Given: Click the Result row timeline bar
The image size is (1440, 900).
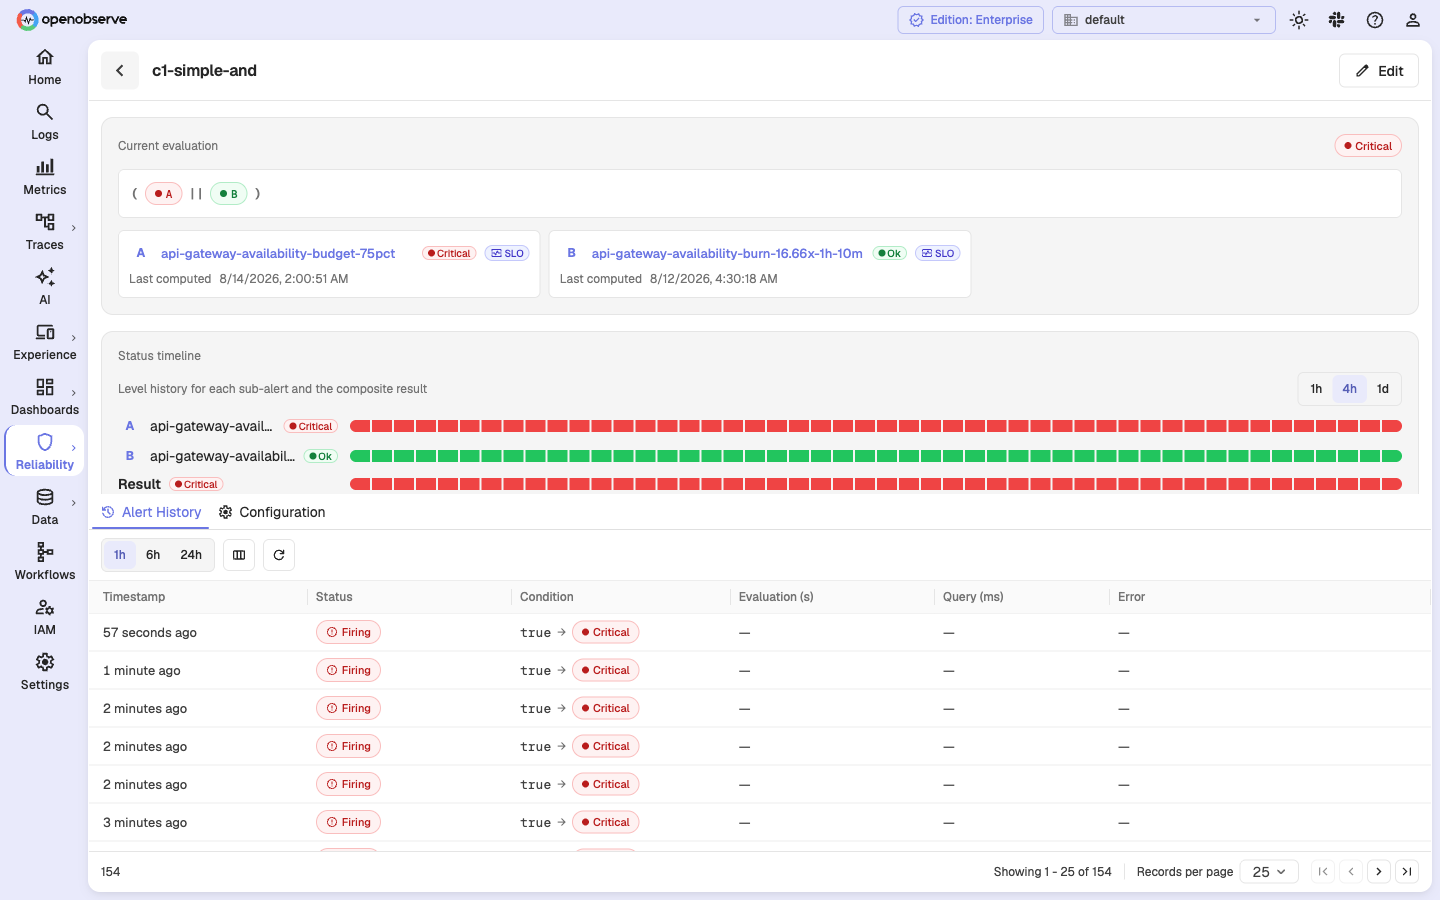Looking at the screenshot, I should coord(876,484).
